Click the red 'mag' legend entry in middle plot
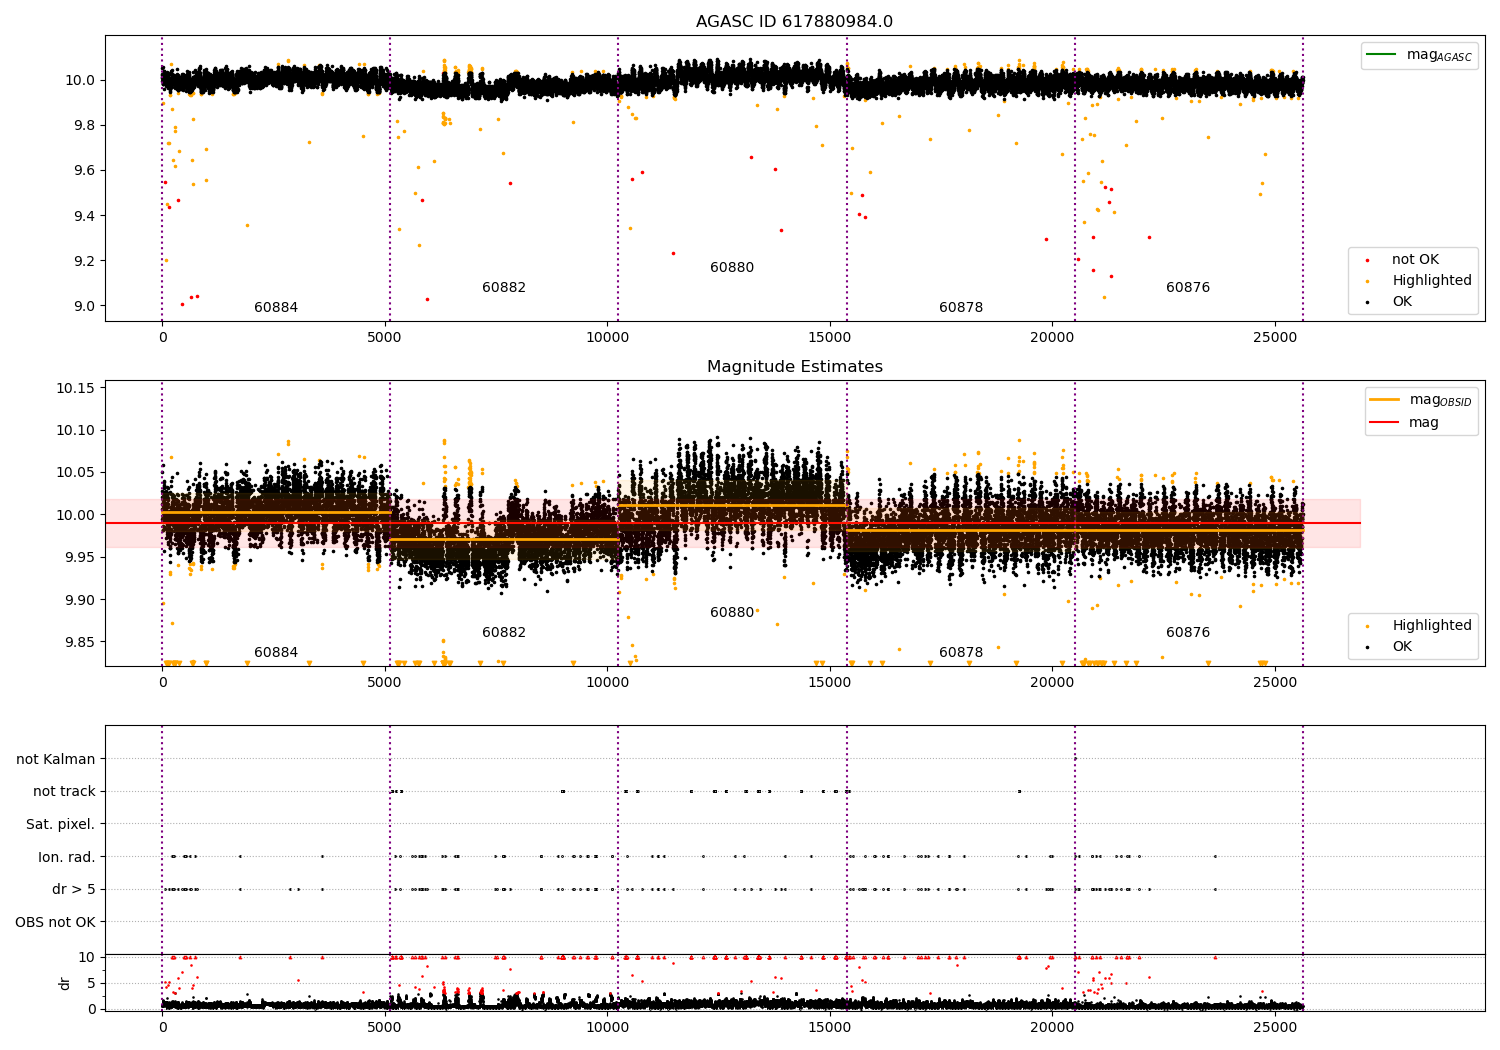1500x1050 pixels. [x=1405, y=423]
